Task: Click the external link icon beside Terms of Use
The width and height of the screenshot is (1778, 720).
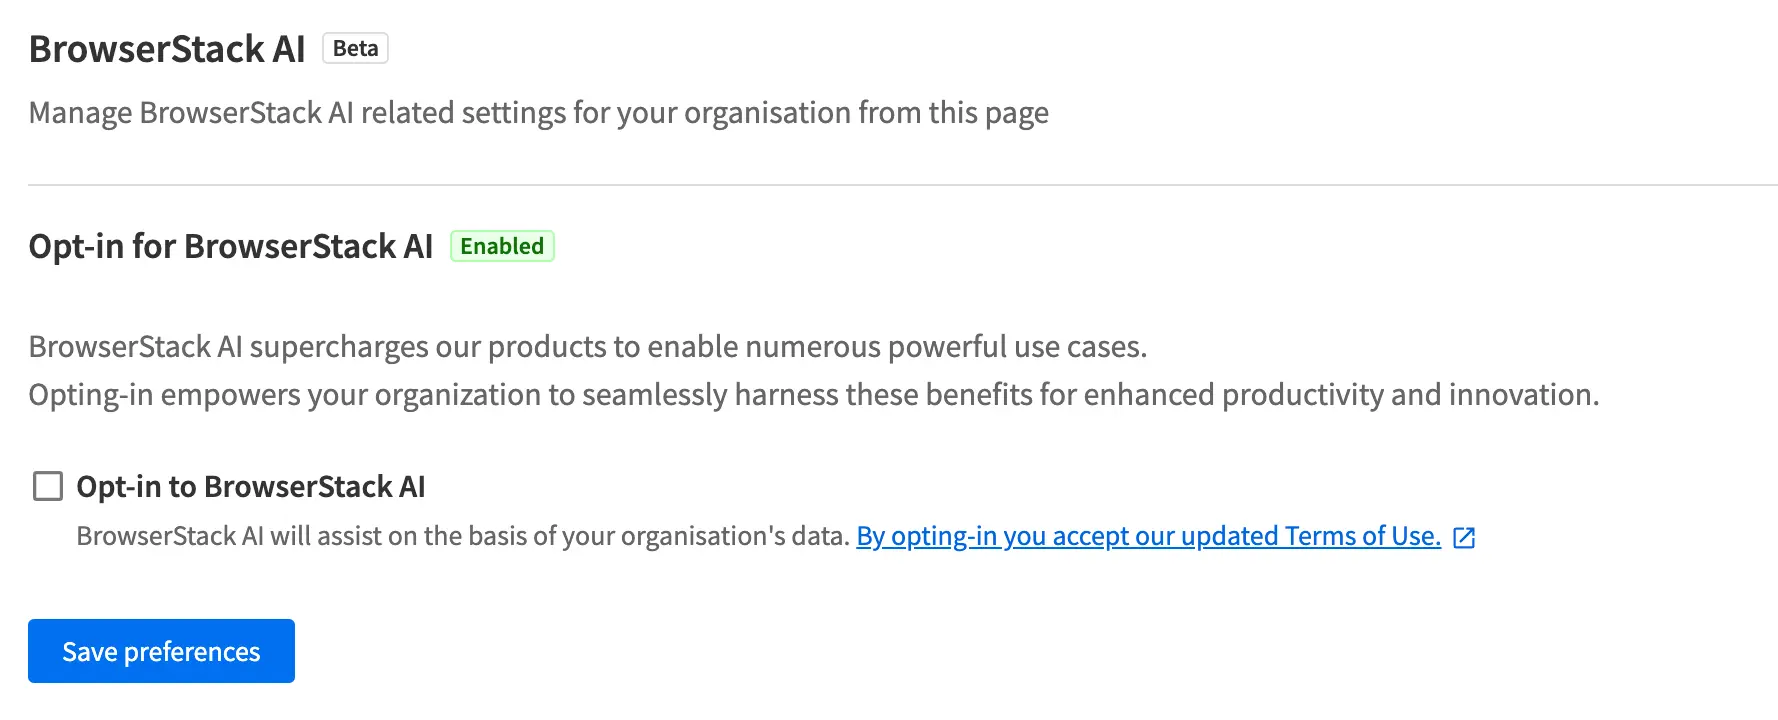Action: [x=1464, y=538]
